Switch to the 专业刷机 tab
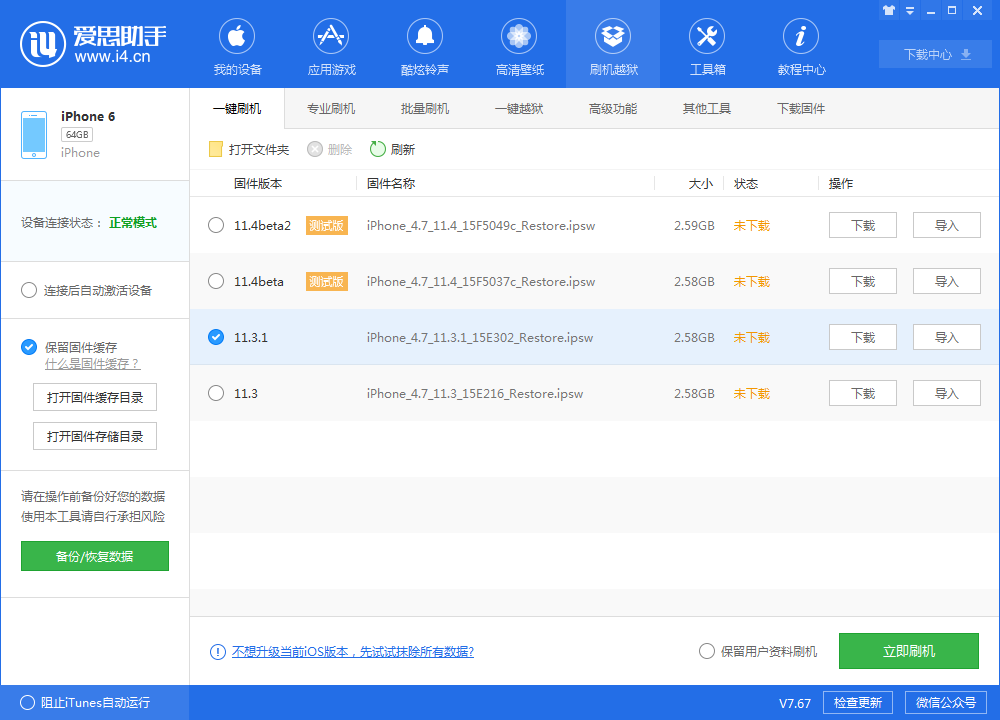This screenshot has width=1000, height=720. [x=332, y=108]
